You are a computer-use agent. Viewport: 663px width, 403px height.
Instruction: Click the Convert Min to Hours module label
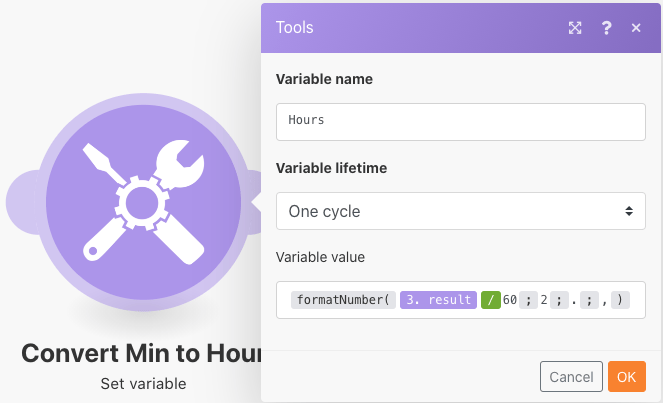[x=141, y=353]
